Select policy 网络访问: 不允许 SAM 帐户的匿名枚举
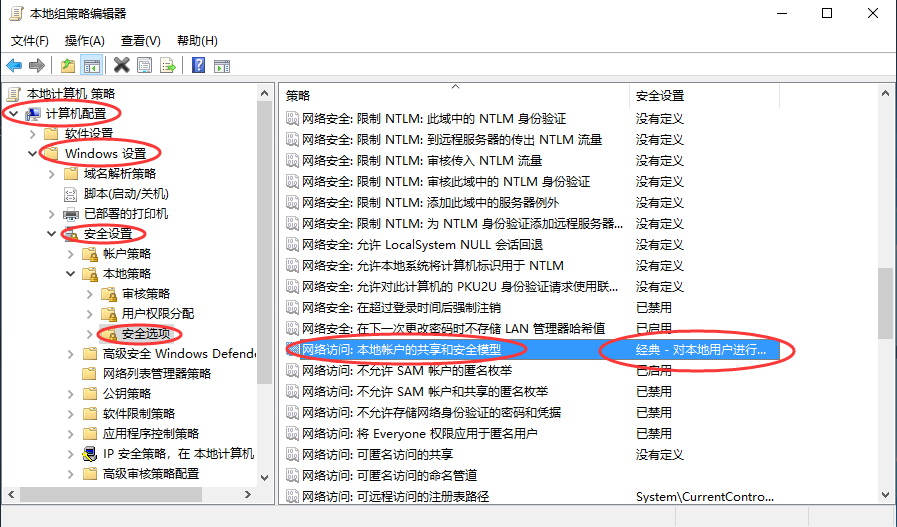The image size is (897, 527). [406, 371]
